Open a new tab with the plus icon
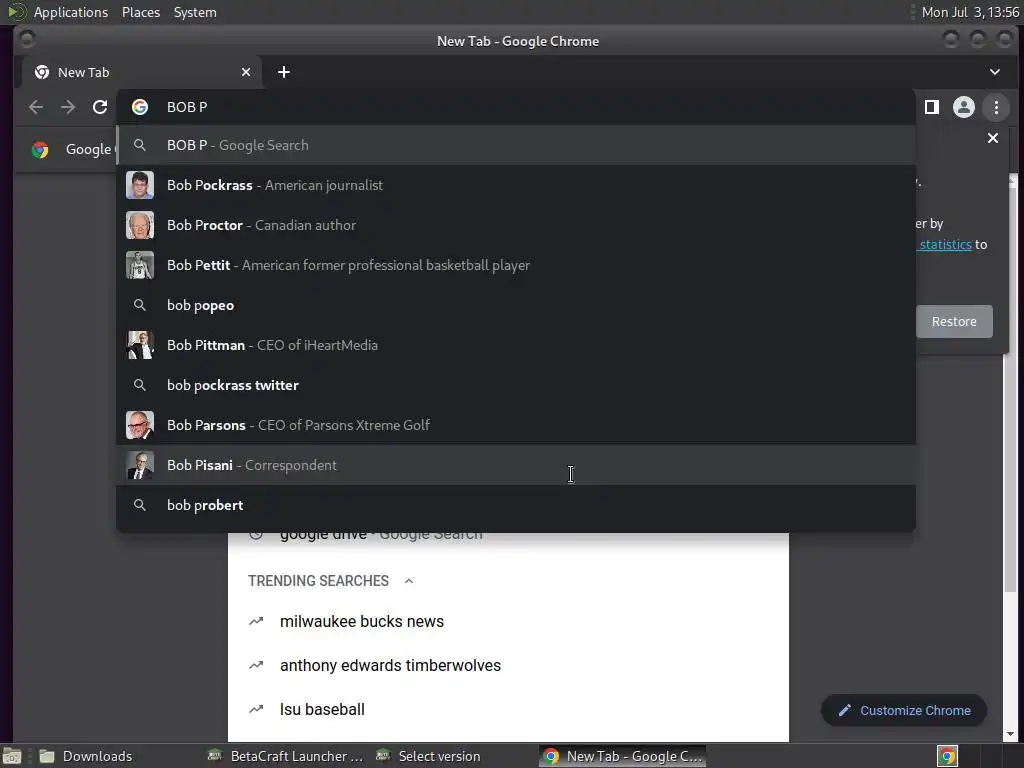The width and height of the screenshot is (1024, 768). pos(283,72)
